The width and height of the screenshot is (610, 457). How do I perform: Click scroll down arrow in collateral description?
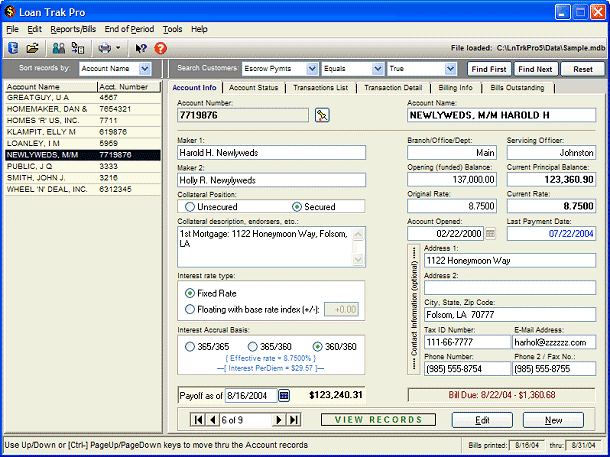(358, 259)
